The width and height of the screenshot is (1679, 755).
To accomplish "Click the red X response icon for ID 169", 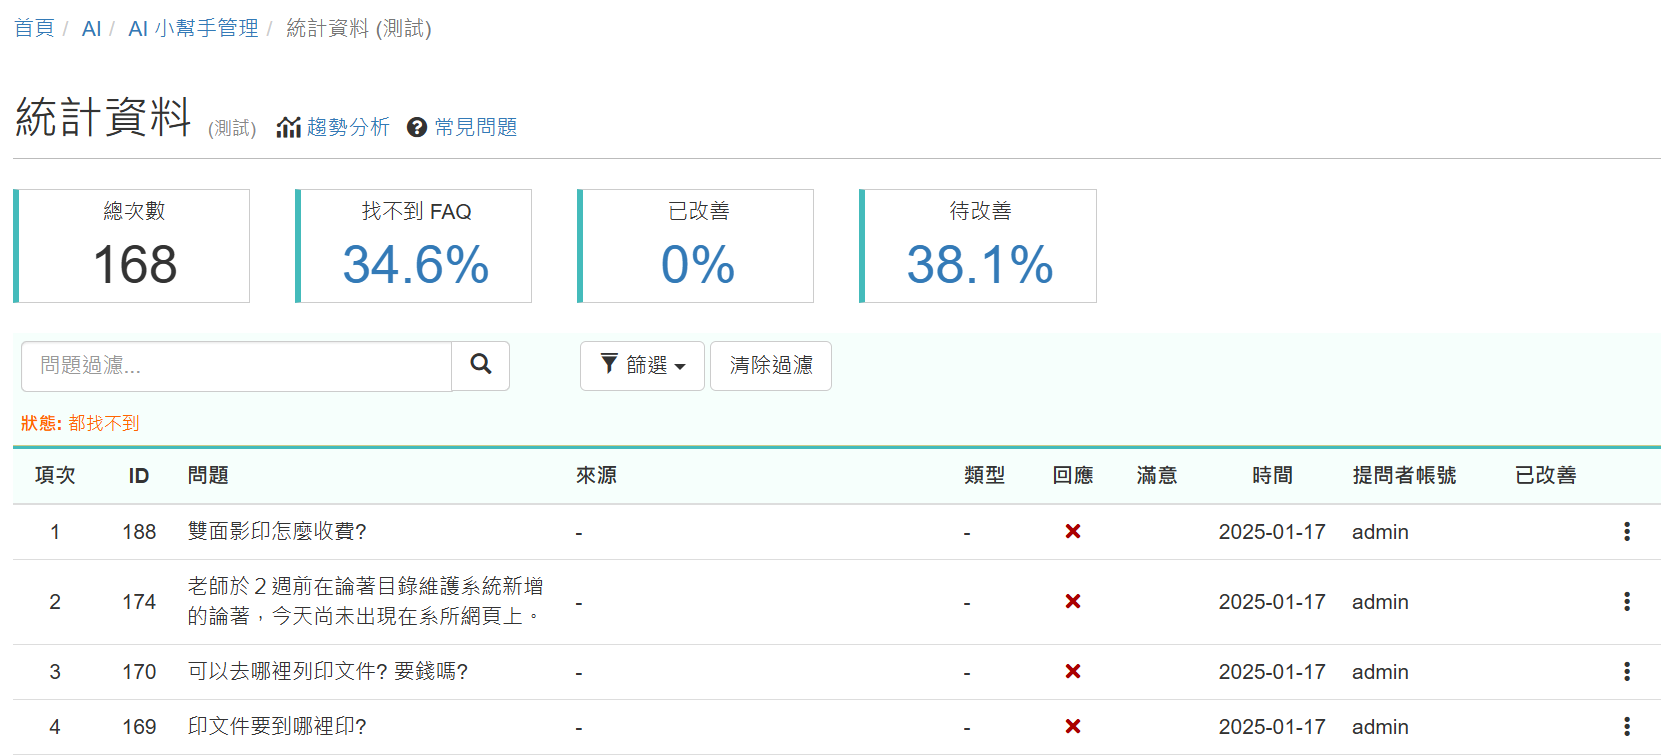I will click(x=1072, y=727).
